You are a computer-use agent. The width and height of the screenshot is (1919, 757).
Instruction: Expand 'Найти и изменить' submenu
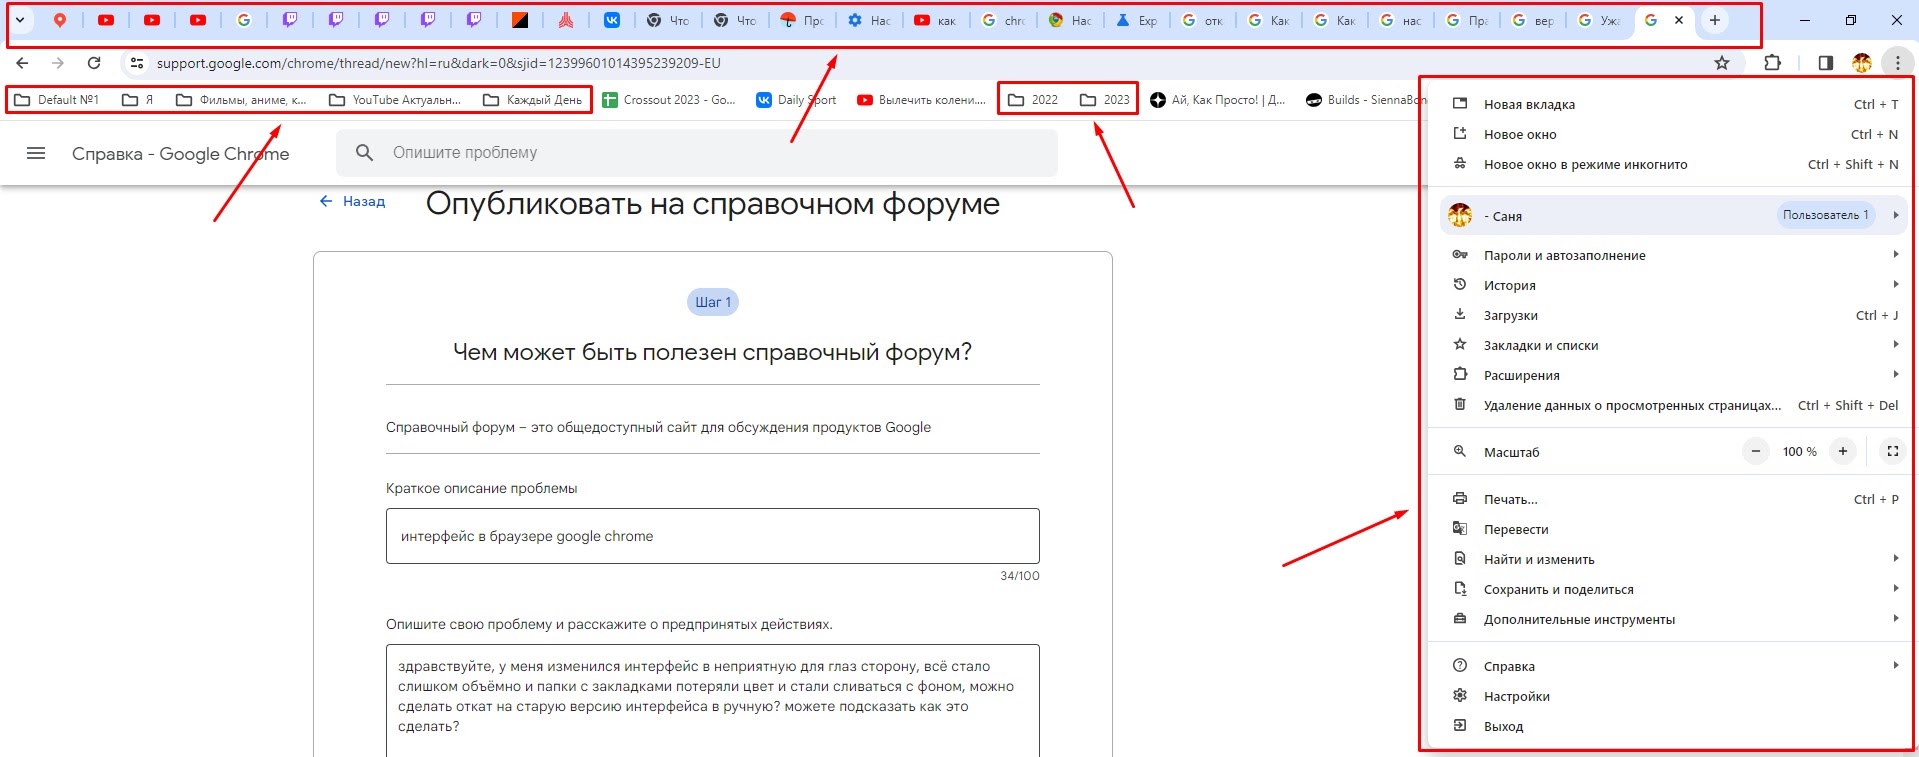click(x=1674, y=559)
